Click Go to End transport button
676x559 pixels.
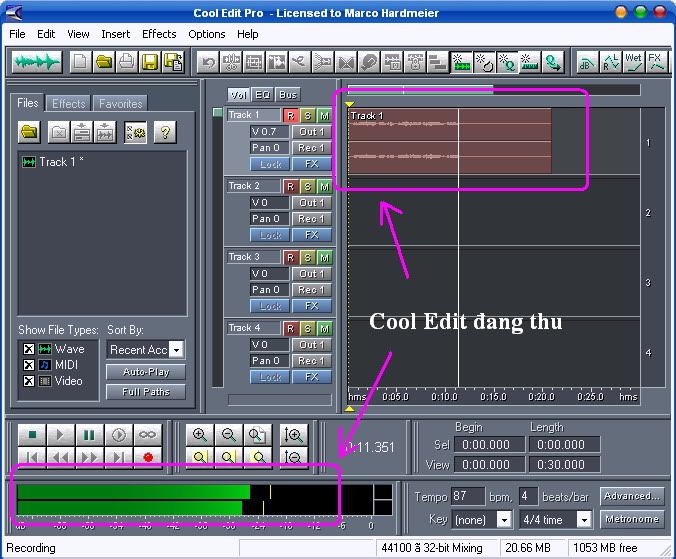coord(119,457)
